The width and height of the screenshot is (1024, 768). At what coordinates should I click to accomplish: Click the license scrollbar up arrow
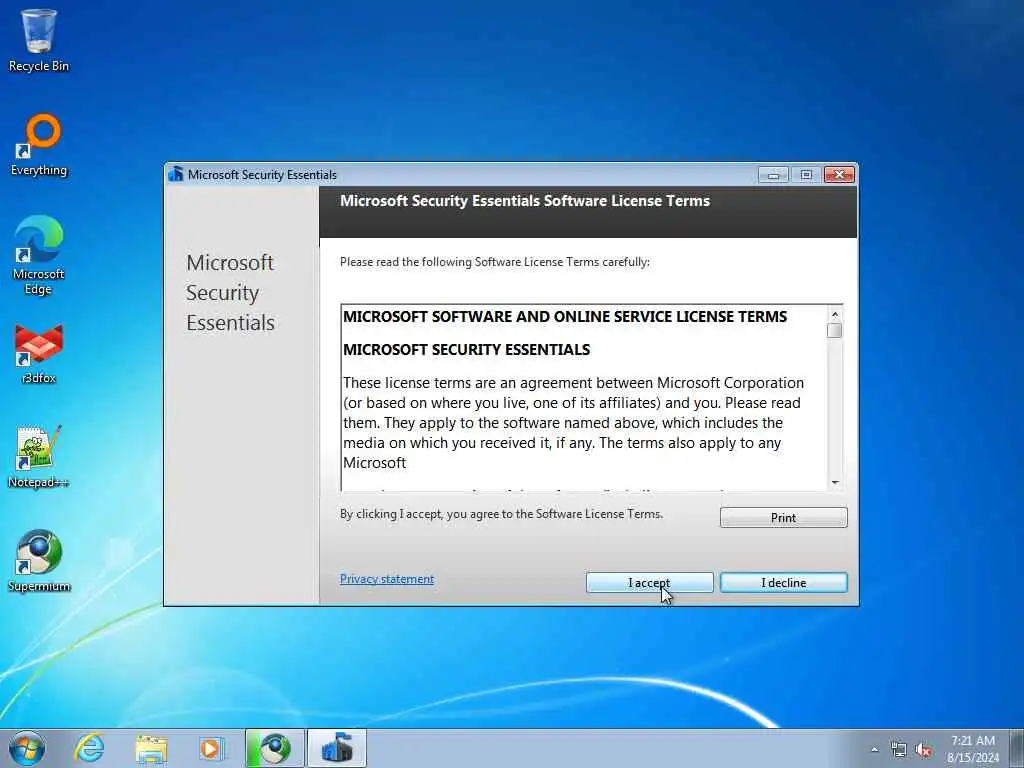tap(834, 314)
